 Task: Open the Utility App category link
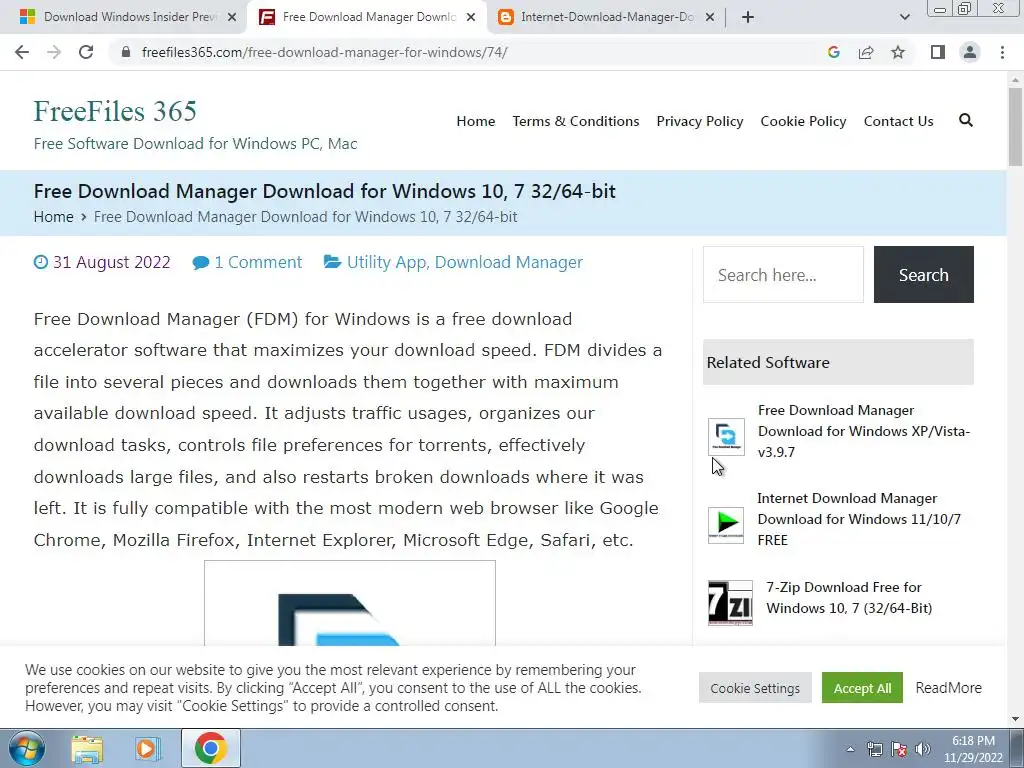tap(387, 262)
